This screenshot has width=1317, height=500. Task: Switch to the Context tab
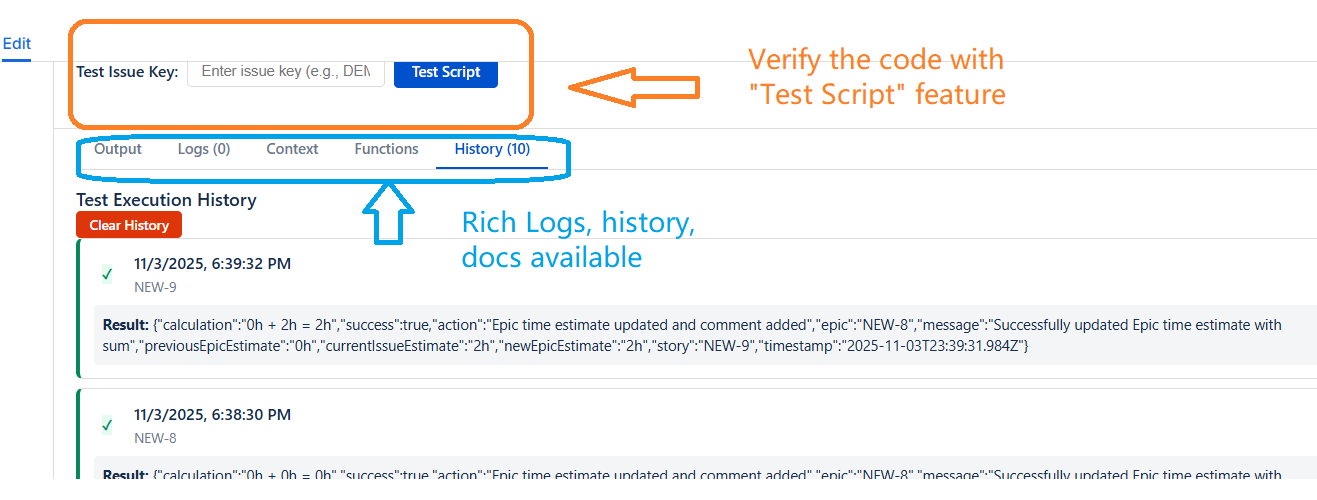292,149
